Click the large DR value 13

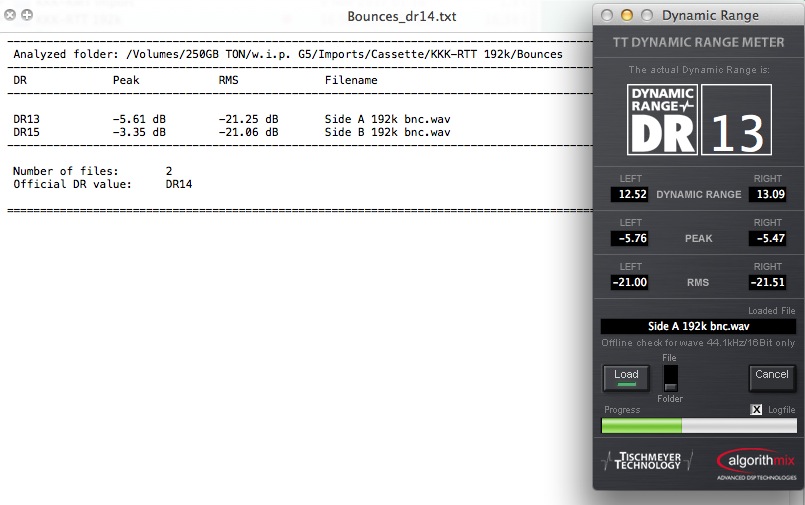(x=737, y=120)
